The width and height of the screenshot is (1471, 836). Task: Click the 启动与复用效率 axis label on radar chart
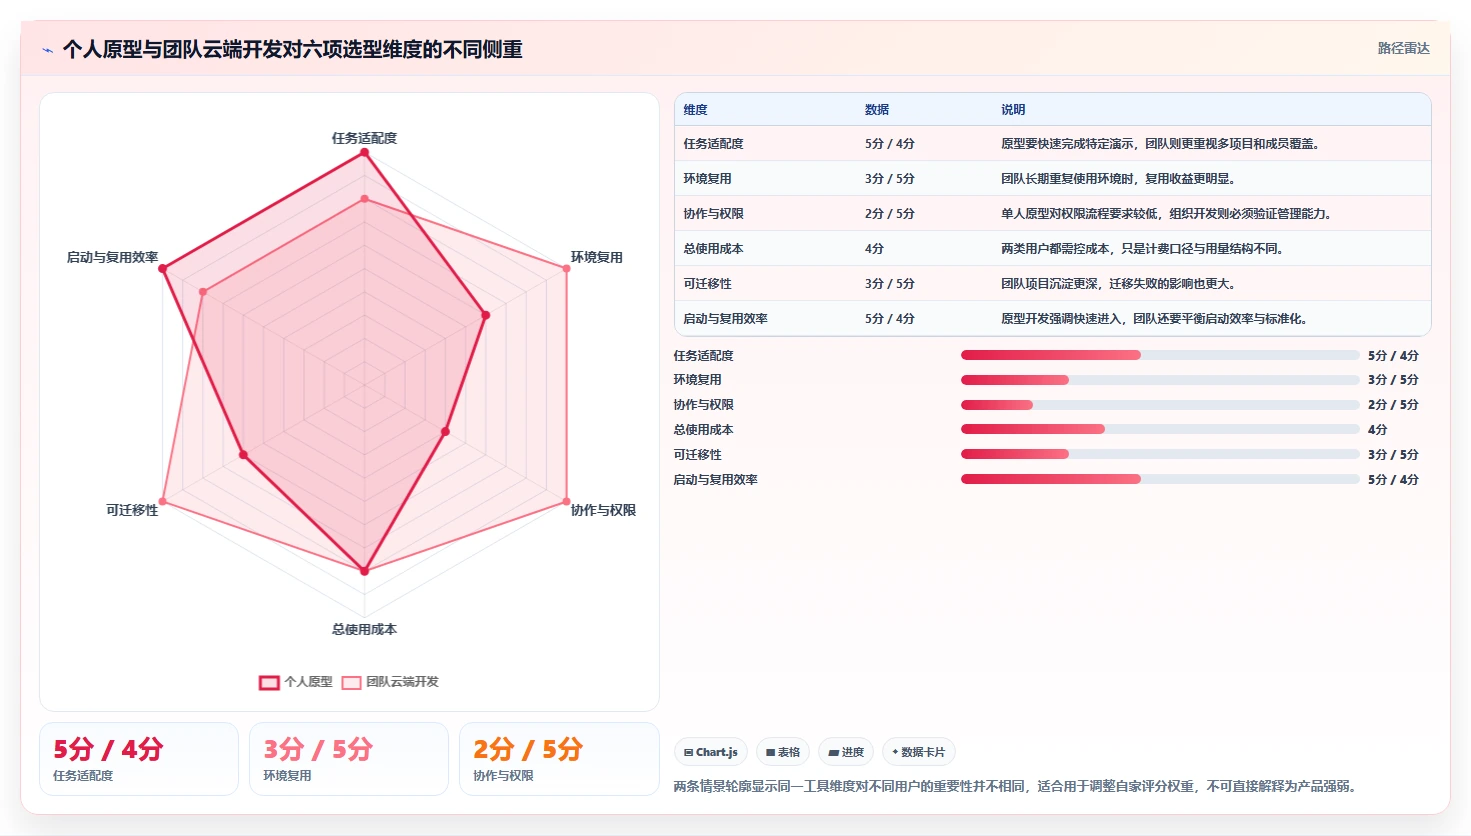(112, 257)
